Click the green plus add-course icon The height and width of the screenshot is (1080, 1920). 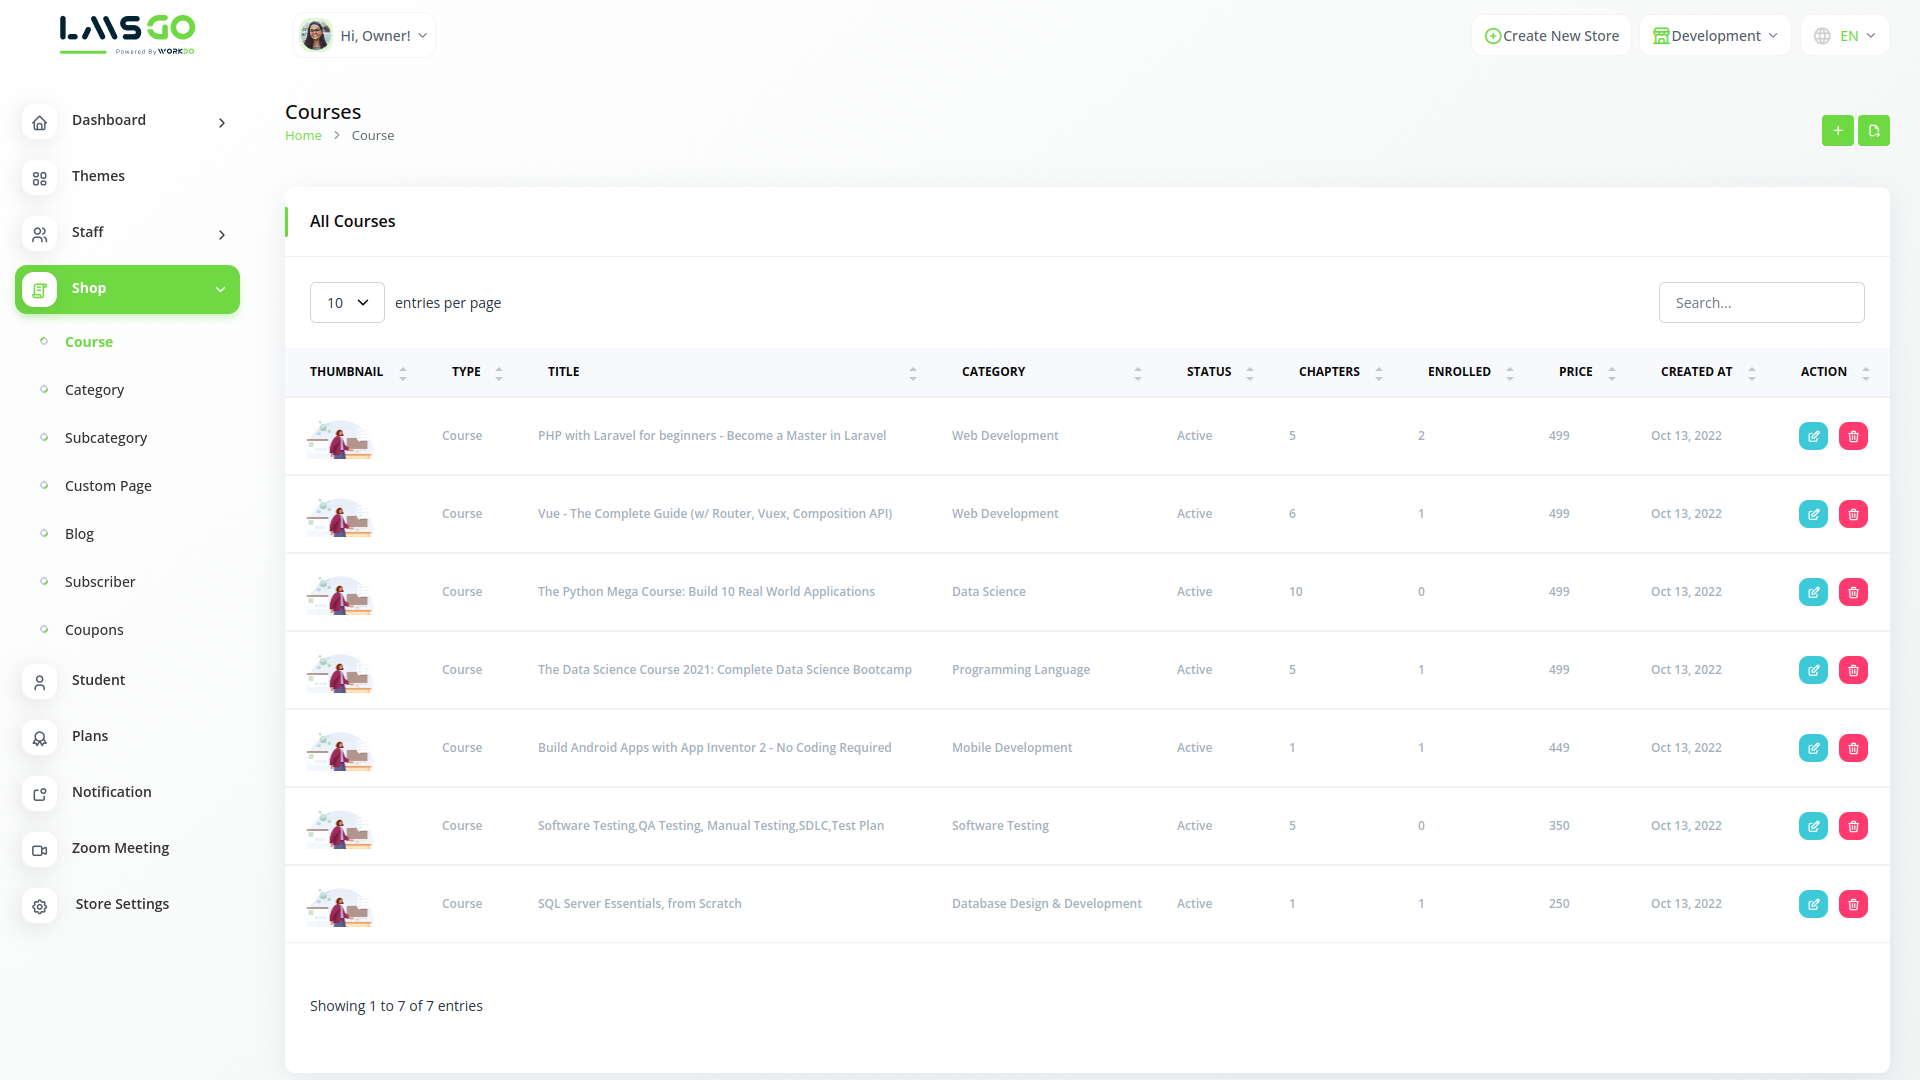pos(1837,131)
